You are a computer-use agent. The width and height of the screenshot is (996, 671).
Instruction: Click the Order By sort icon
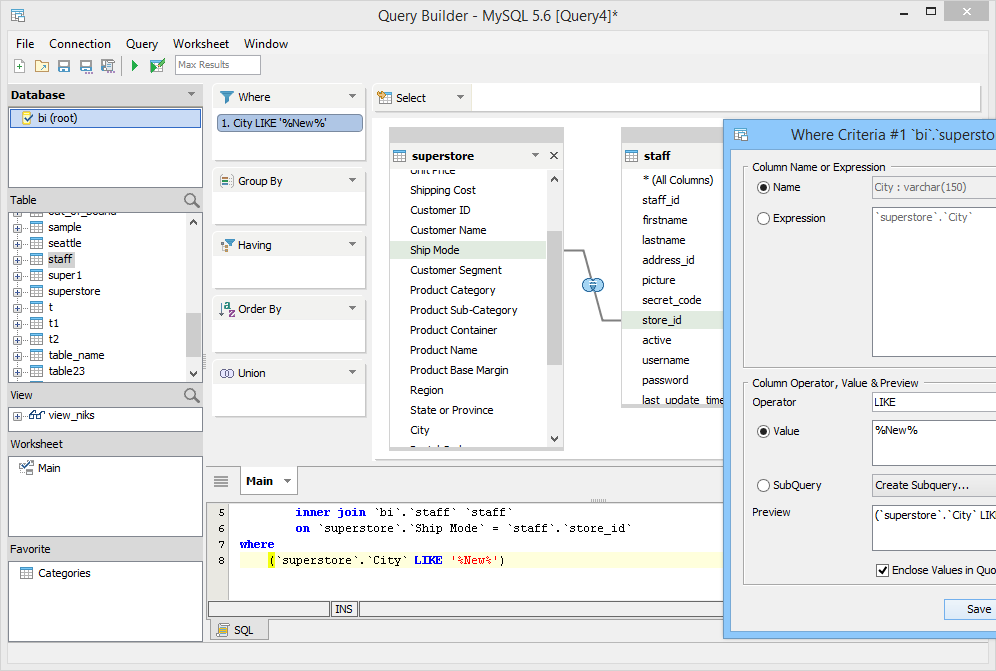tap(227, 309)
